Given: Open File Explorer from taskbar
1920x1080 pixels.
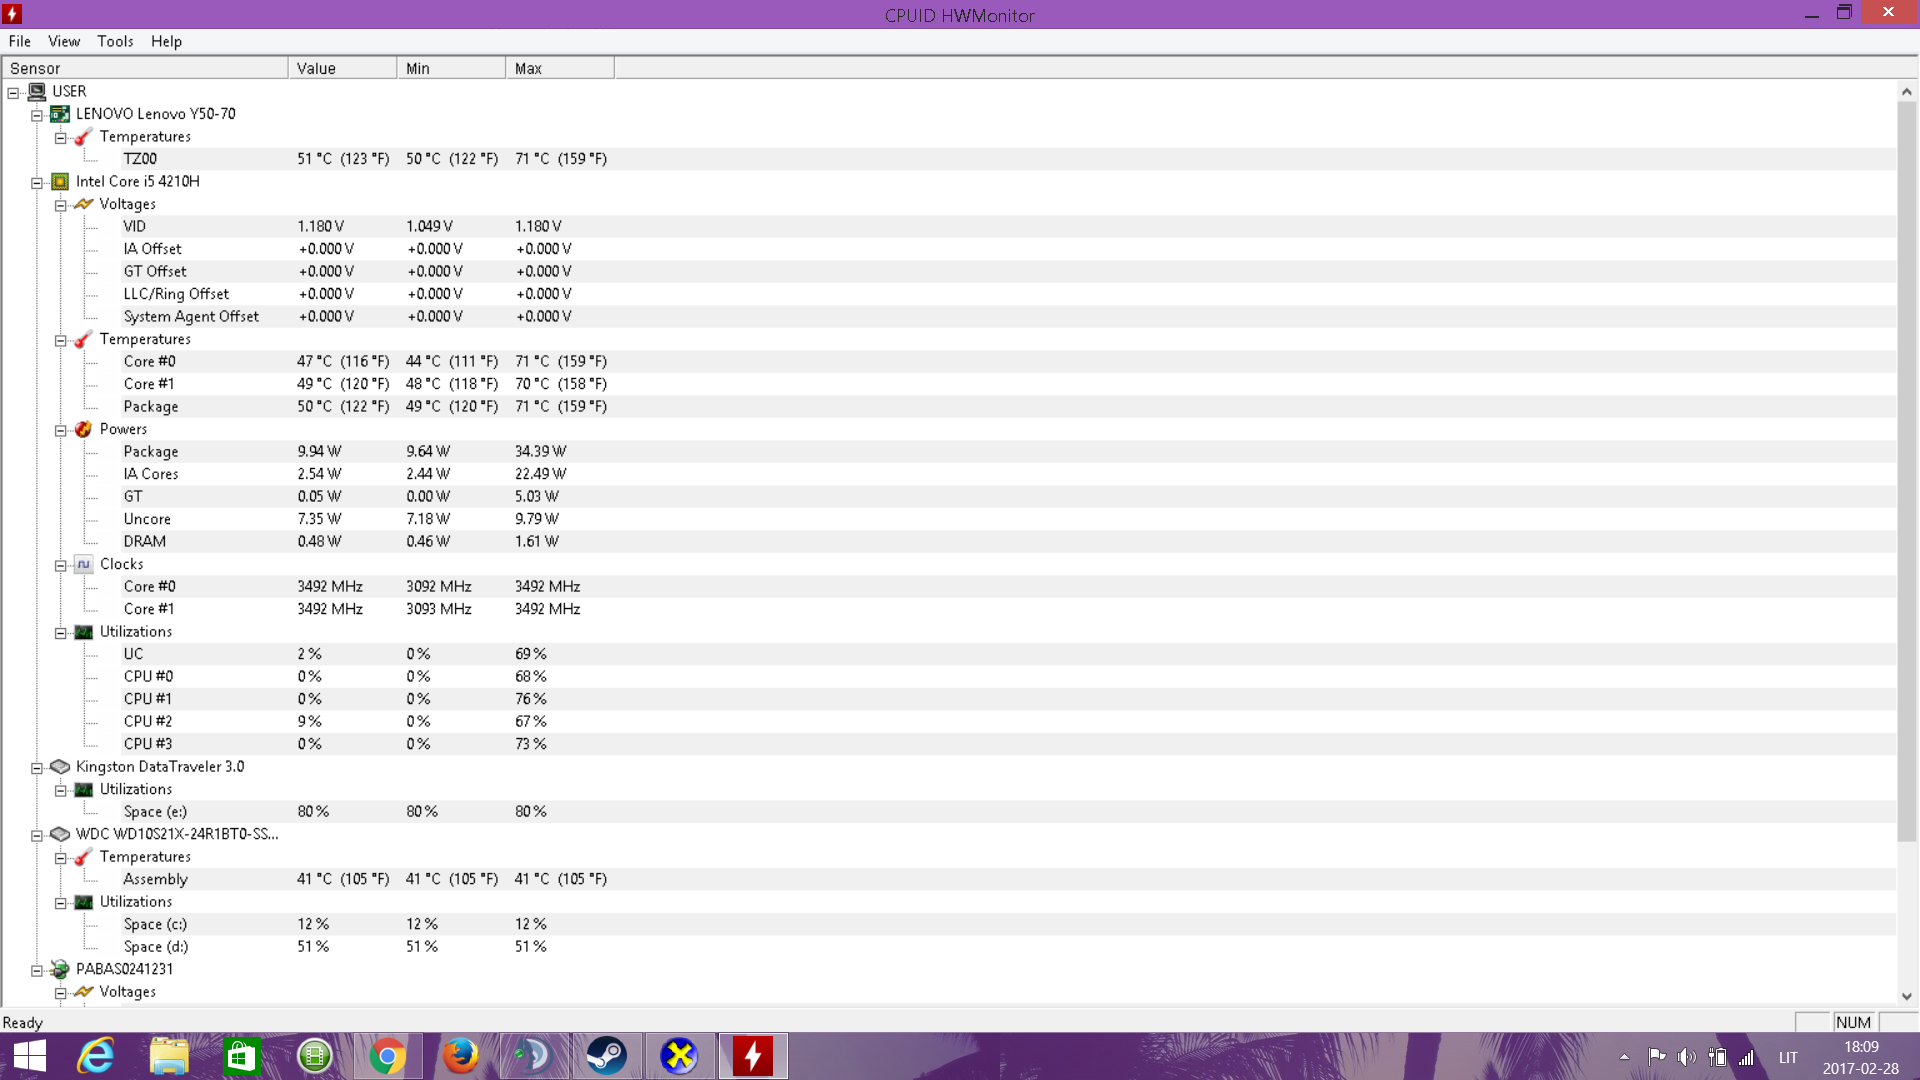Looking at the screenshot, I should click(x=169, y=1056).
